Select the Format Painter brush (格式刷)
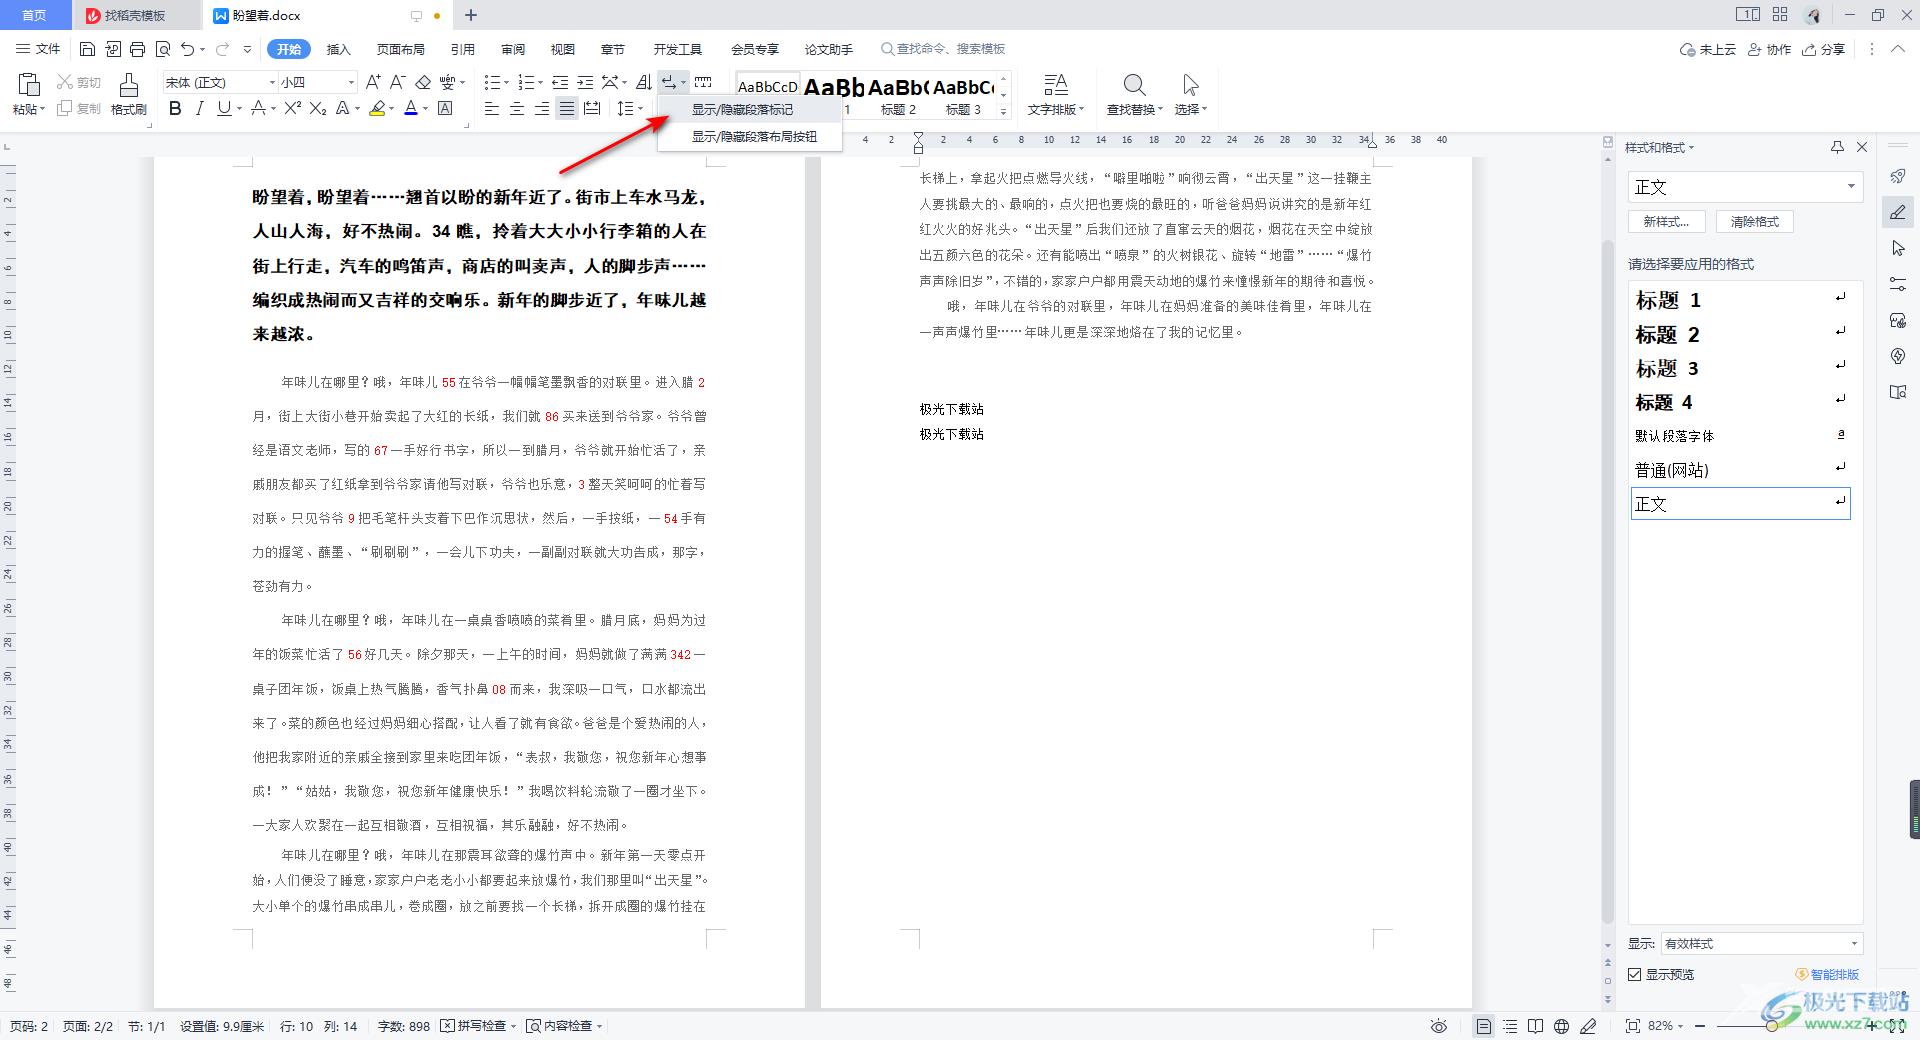The height and width of the screenshot is (1040, 1920). pos(128,94)
